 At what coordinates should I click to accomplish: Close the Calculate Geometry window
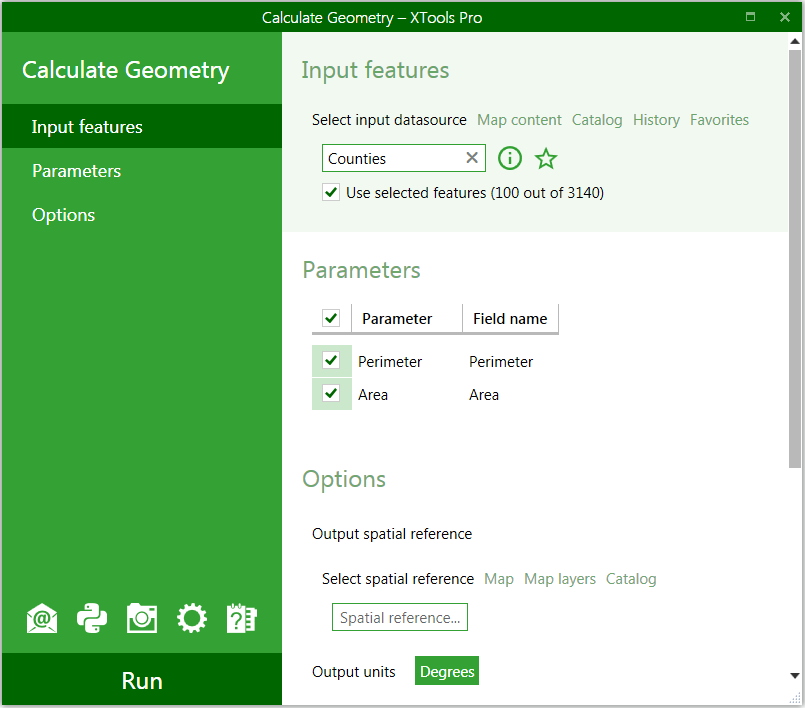tap(785, 17)
